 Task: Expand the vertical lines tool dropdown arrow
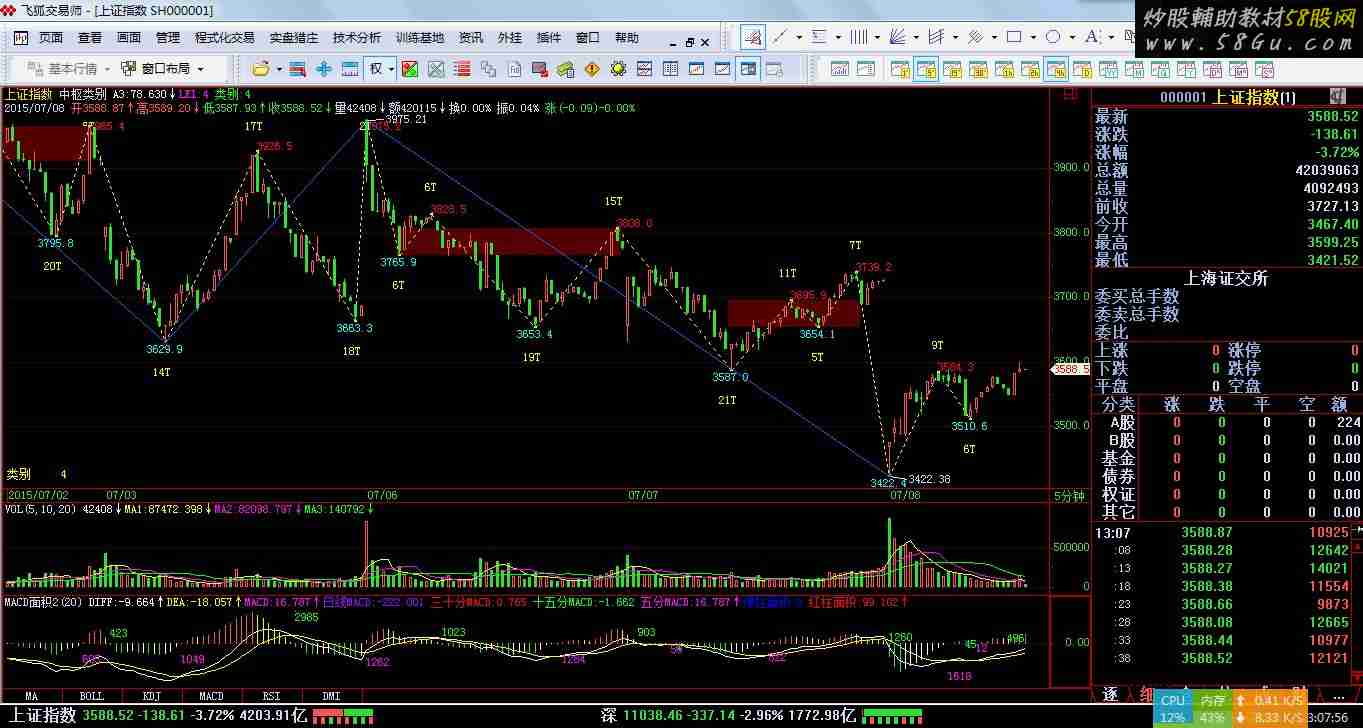click(x=877, y=37)
